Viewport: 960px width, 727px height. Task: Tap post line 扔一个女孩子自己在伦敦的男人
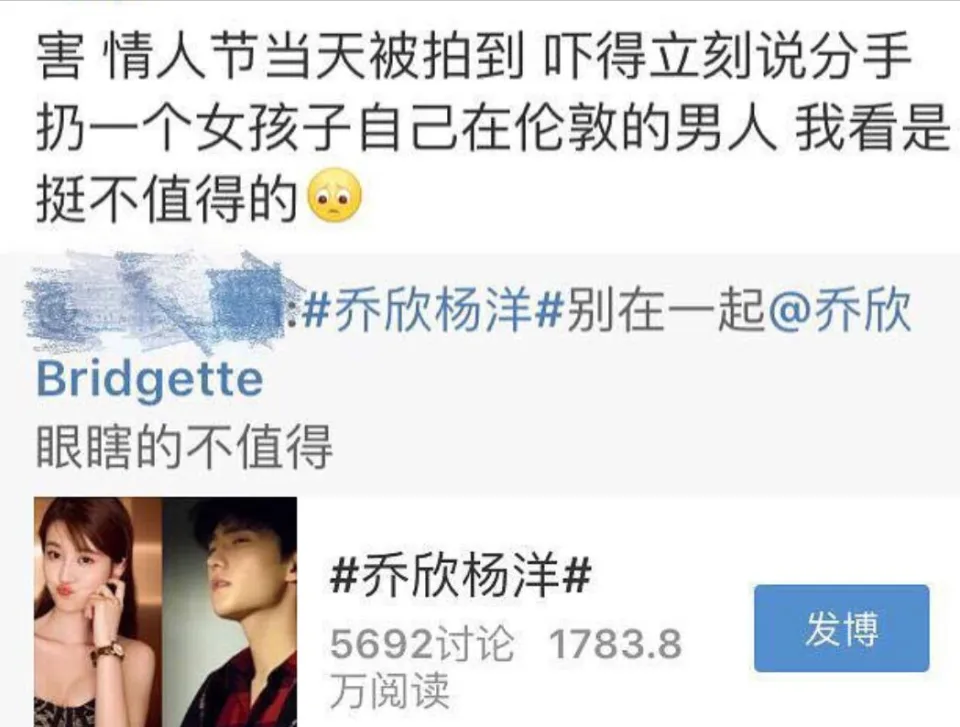click(406, 127)
